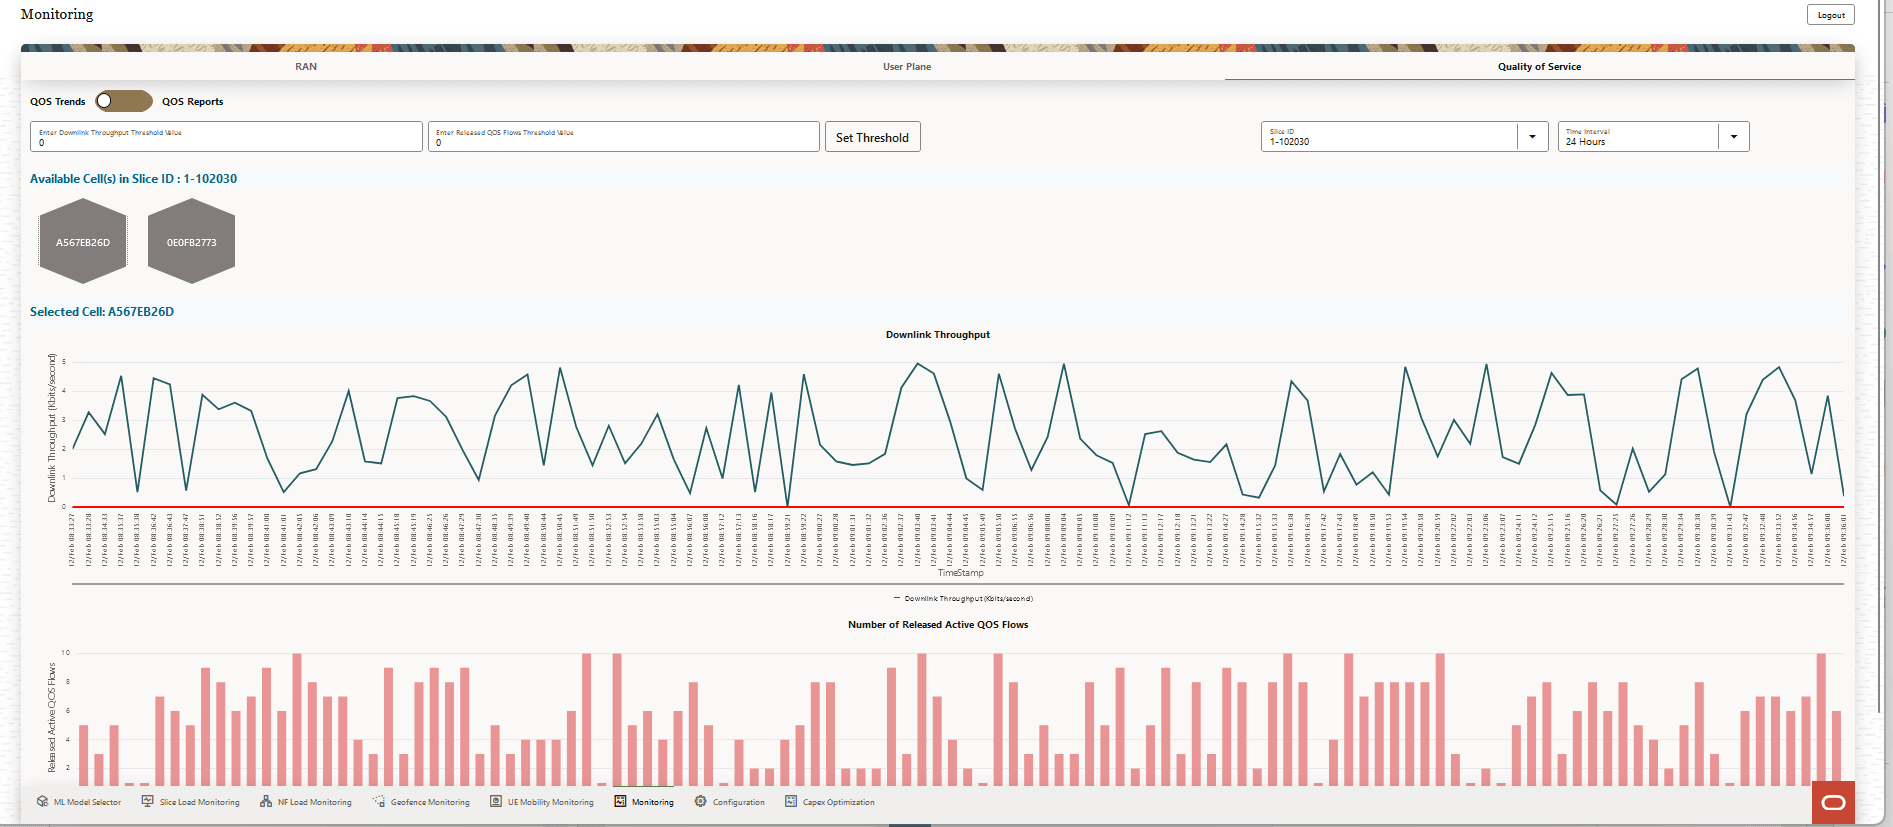Open the Configuration gear icon
1893x827 pixels.
(x=701, y=802)
